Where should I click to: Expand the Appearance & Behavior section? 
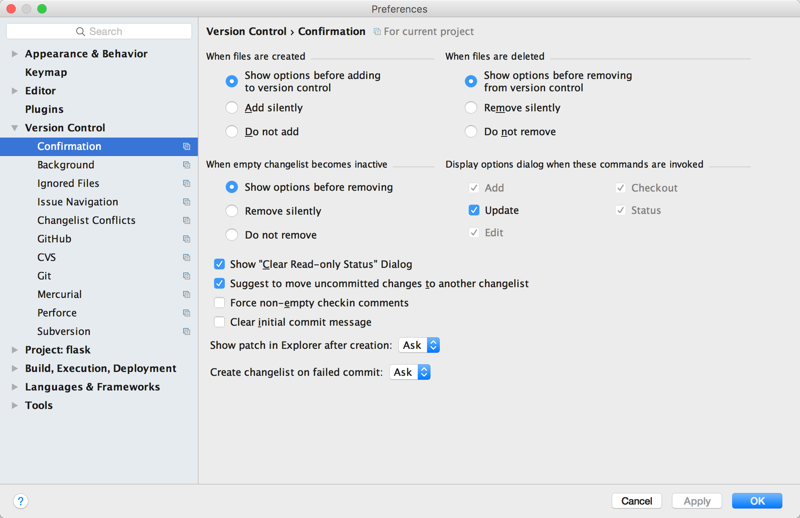coord(15,54)
